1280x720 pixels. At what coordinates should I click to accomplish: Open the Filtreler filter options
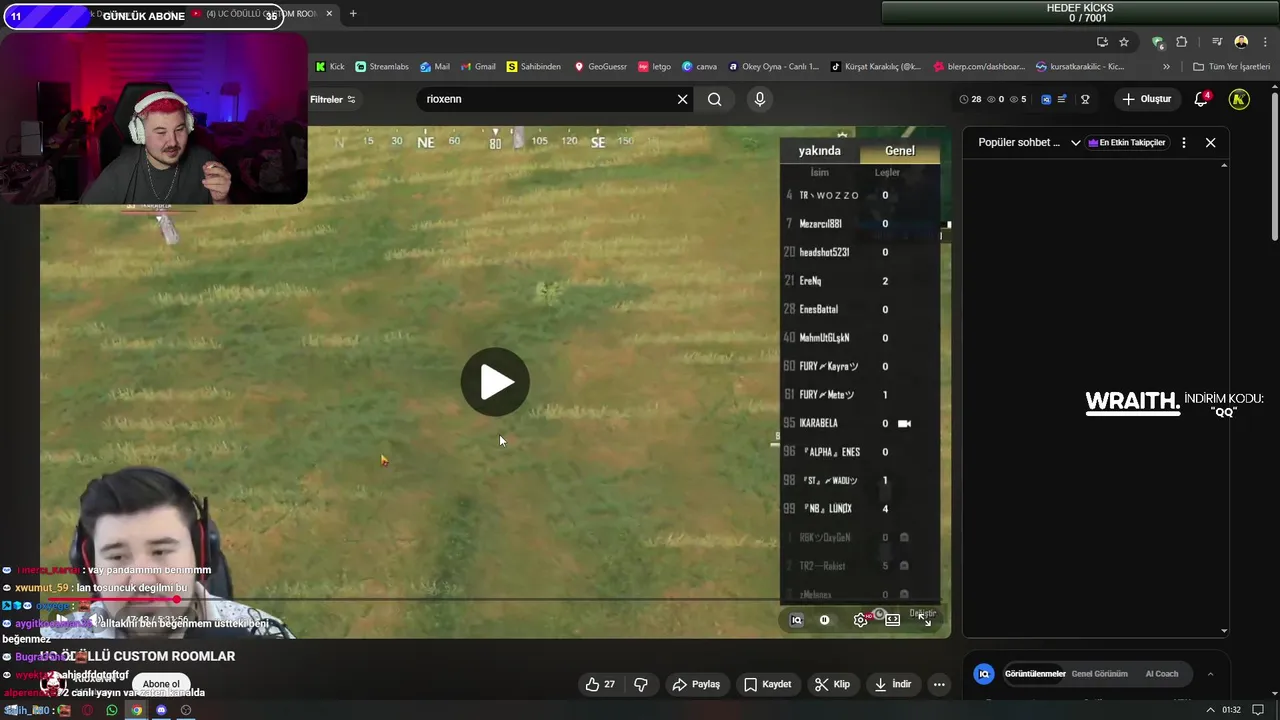click(x=333, y=99)
